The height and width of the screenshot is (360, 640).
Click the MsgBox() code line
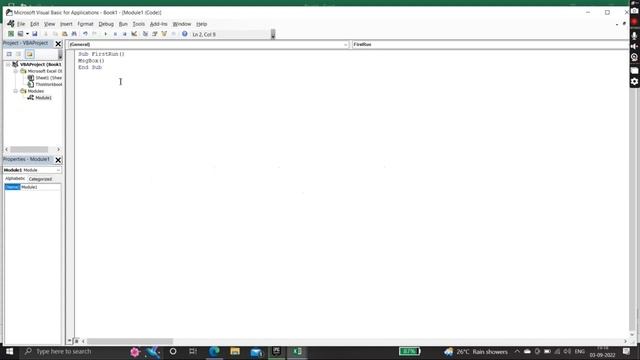tap(91, 61)
